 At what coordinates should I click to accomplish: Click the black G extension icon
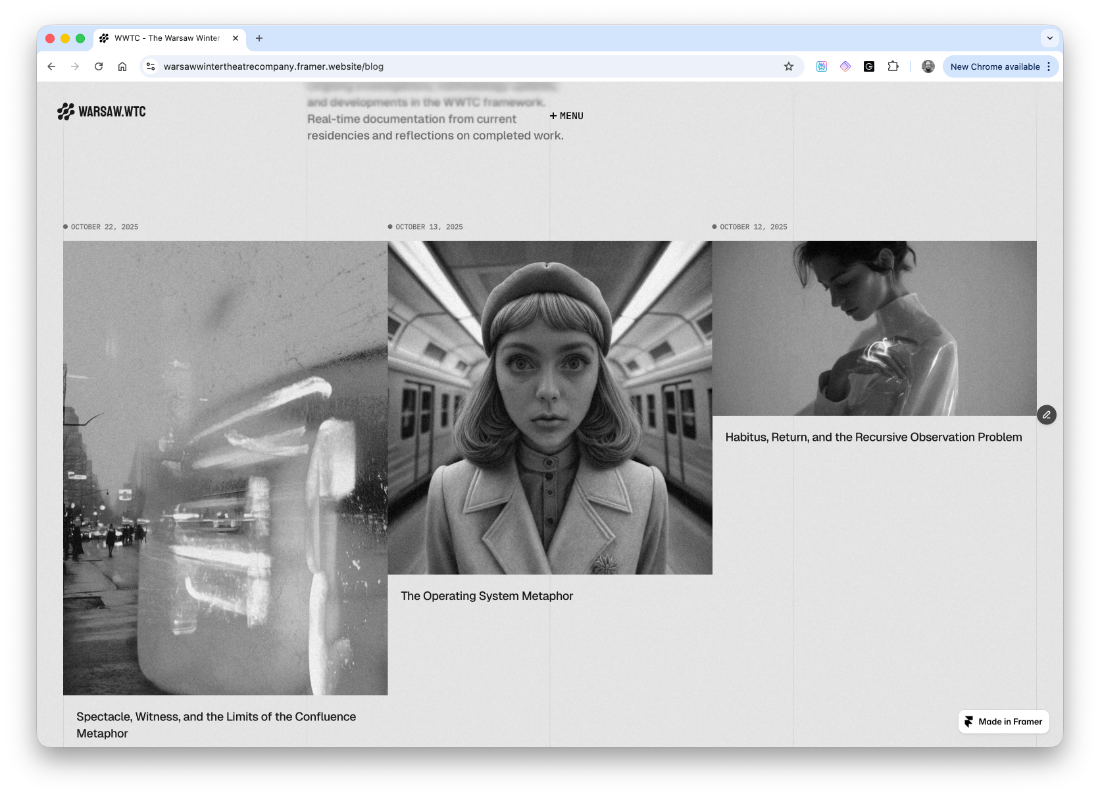coord(869,67)
